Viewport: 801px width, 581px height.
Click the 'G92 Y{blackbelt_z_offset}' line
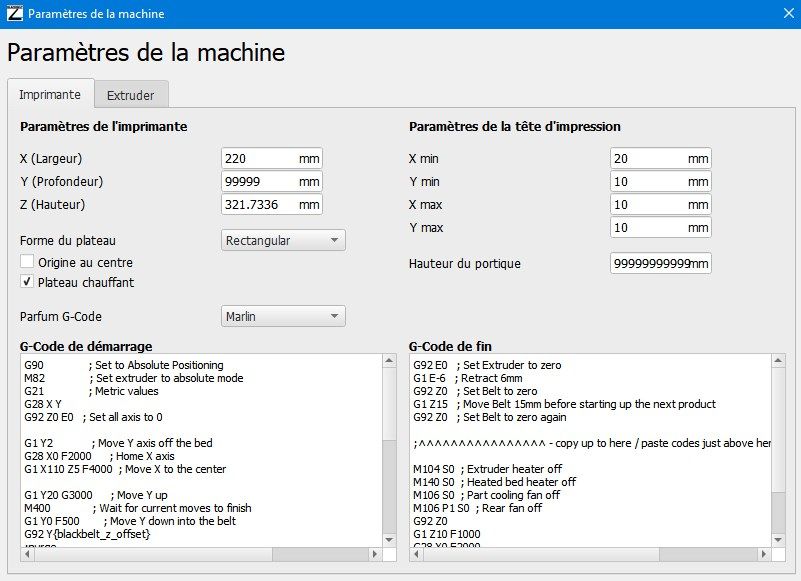point(87,534)
